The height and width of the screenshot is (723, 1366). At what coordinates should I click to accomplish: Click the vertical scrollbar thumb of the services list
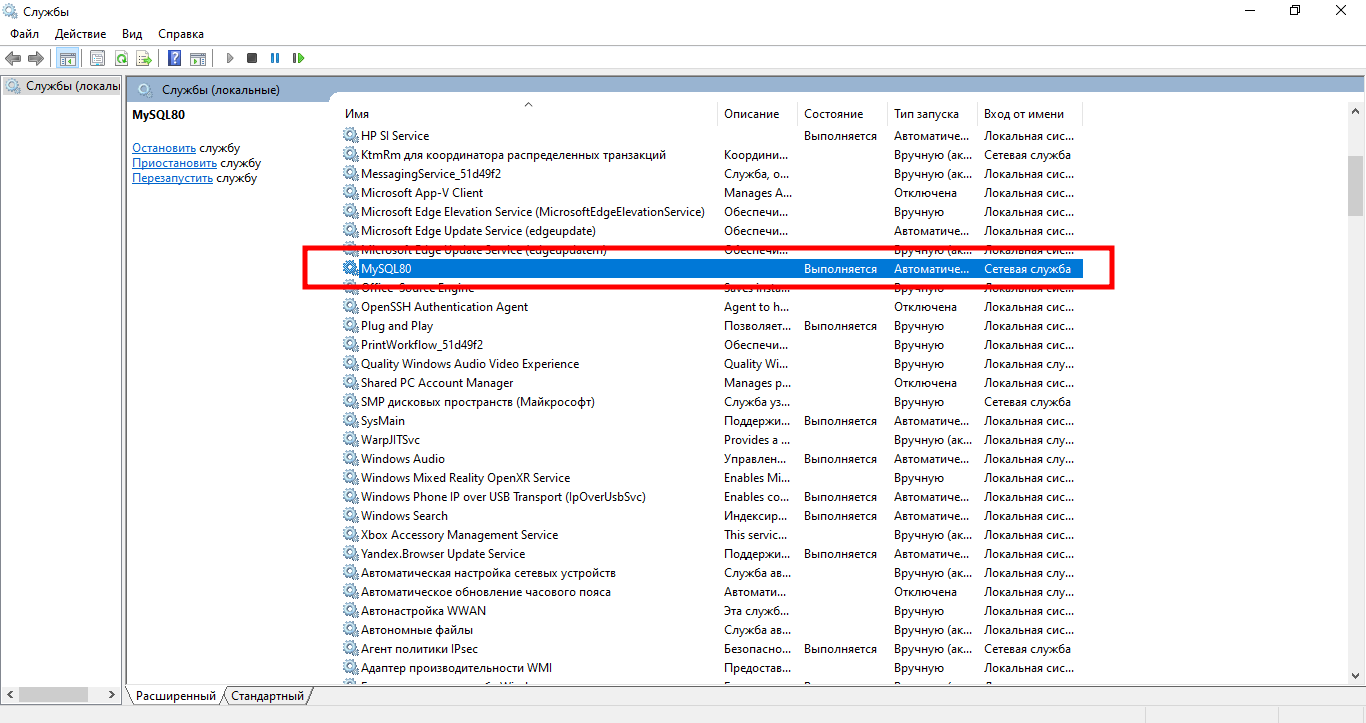[x=1355, y=186]
